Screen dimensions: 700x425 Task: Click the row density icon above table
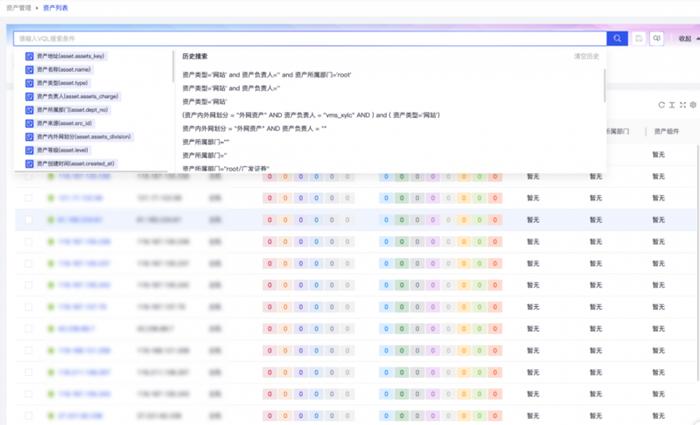pyautogui.click(x=672, y=104)
